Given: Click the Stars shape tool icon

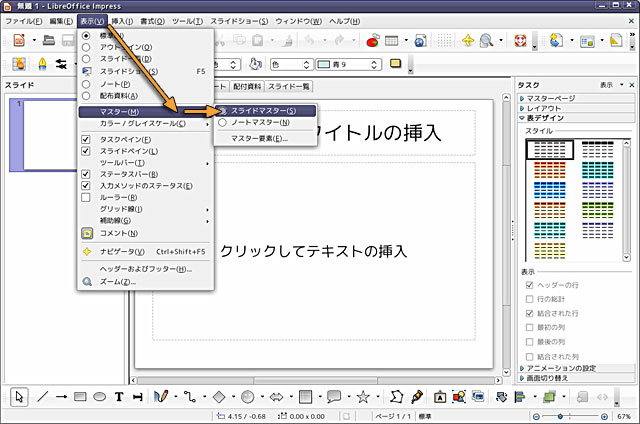Looking at the screenshot, I should coord(363,397).
